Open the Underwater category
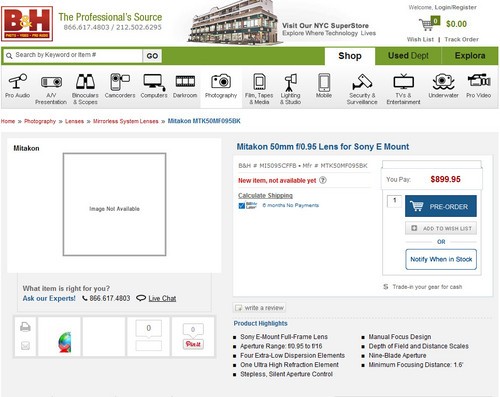Image resolution: width=500 pixels, height=397 pixels. 443,86
